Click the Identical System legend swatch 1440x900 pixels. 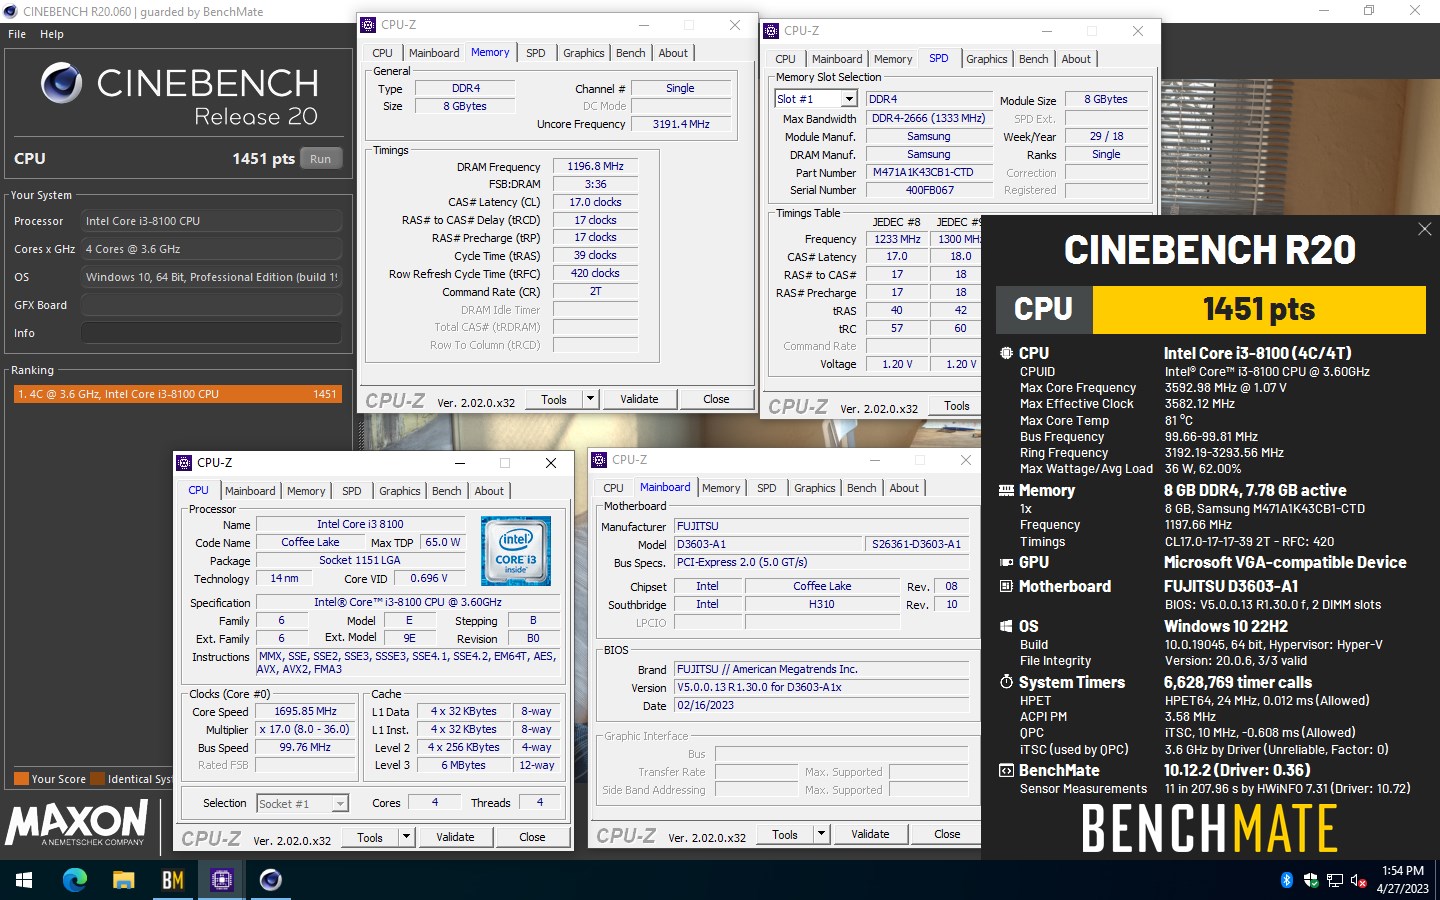point(98,779)
